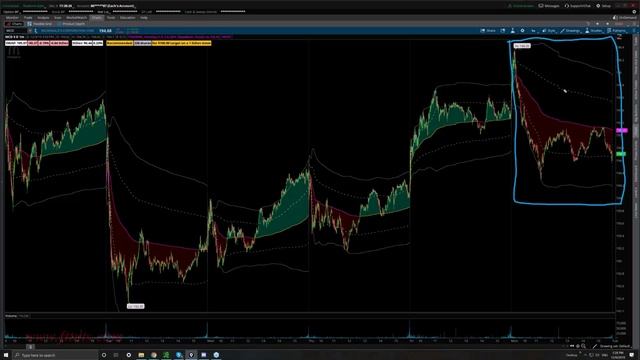
Task: Open the Scan tab
Action: click(x=58, y=18)
